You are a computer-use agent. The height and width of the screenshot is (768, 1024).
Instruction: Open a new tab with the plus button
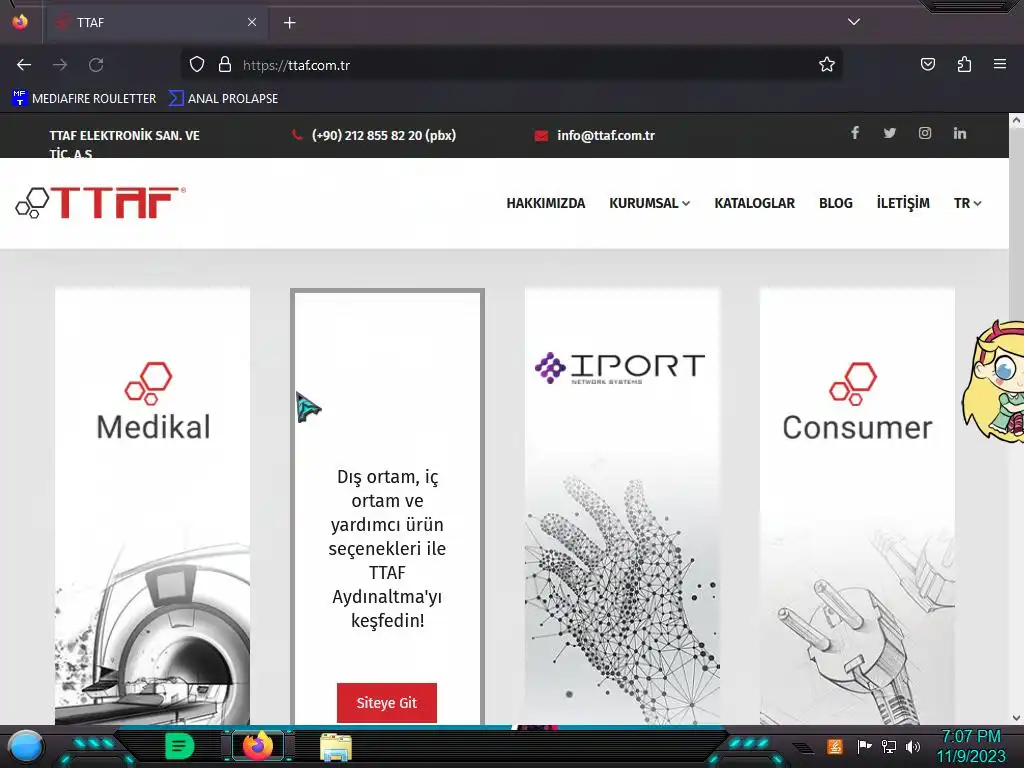(289, 23)
